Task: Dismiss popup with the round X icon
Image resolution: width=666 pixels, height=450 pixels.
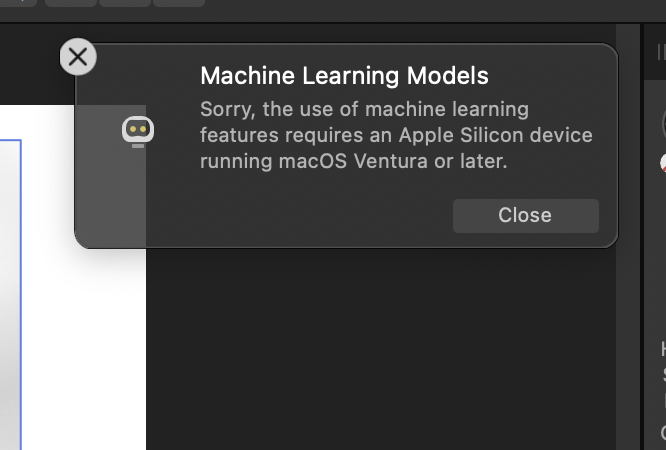Action: click(78, 57)
